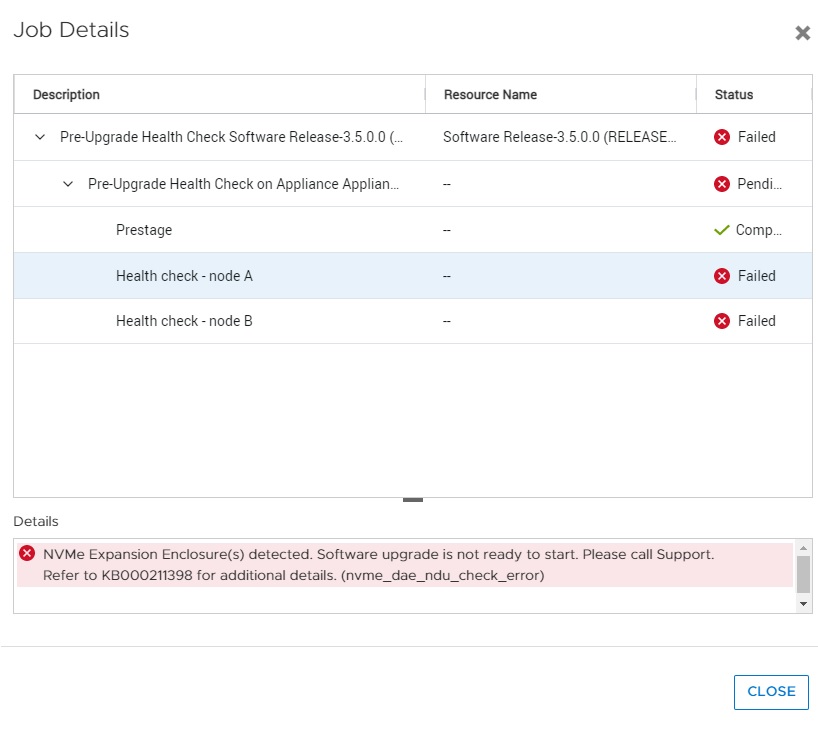
Task: Click the Pending error icon on the Appliance row
Action: (721, 184)
